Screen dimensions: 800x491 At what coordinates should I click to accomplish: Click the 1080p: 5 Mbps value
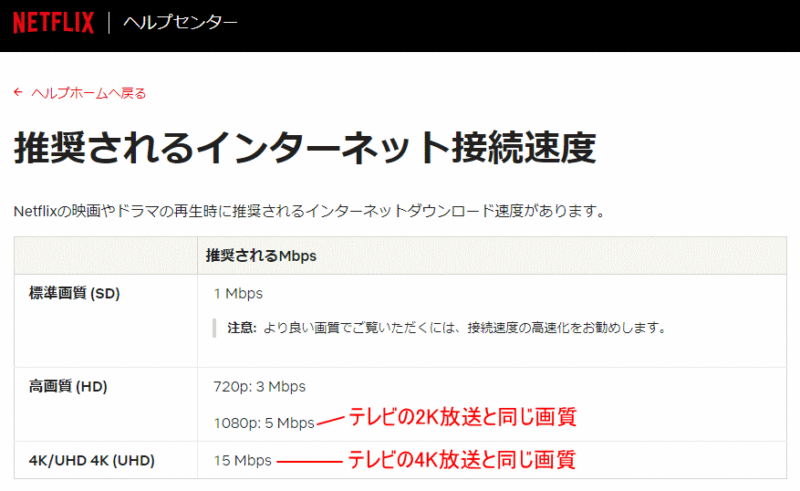(264, 423)
